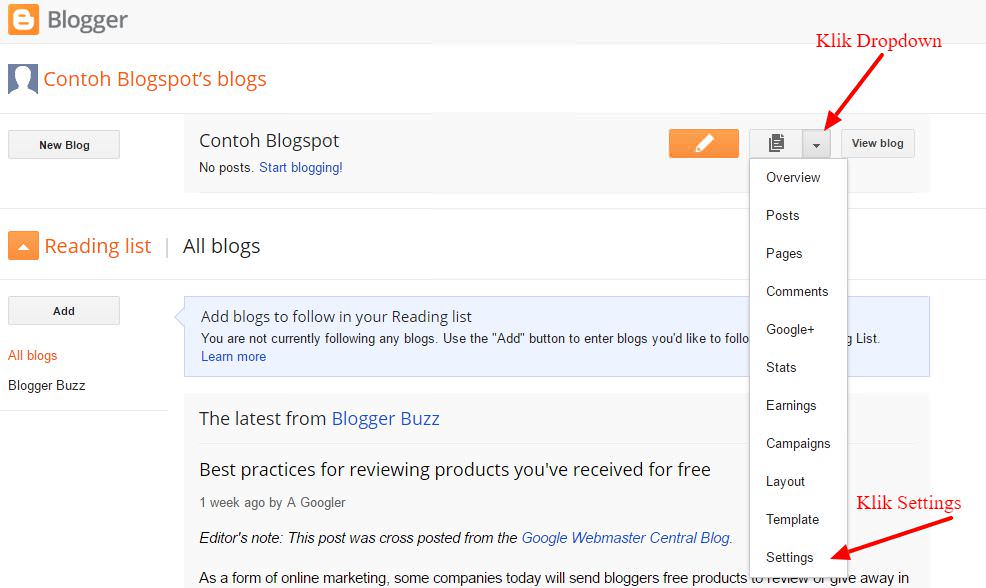Select Pages in the blog menu

pyautogui.click(x=784, y=253)
